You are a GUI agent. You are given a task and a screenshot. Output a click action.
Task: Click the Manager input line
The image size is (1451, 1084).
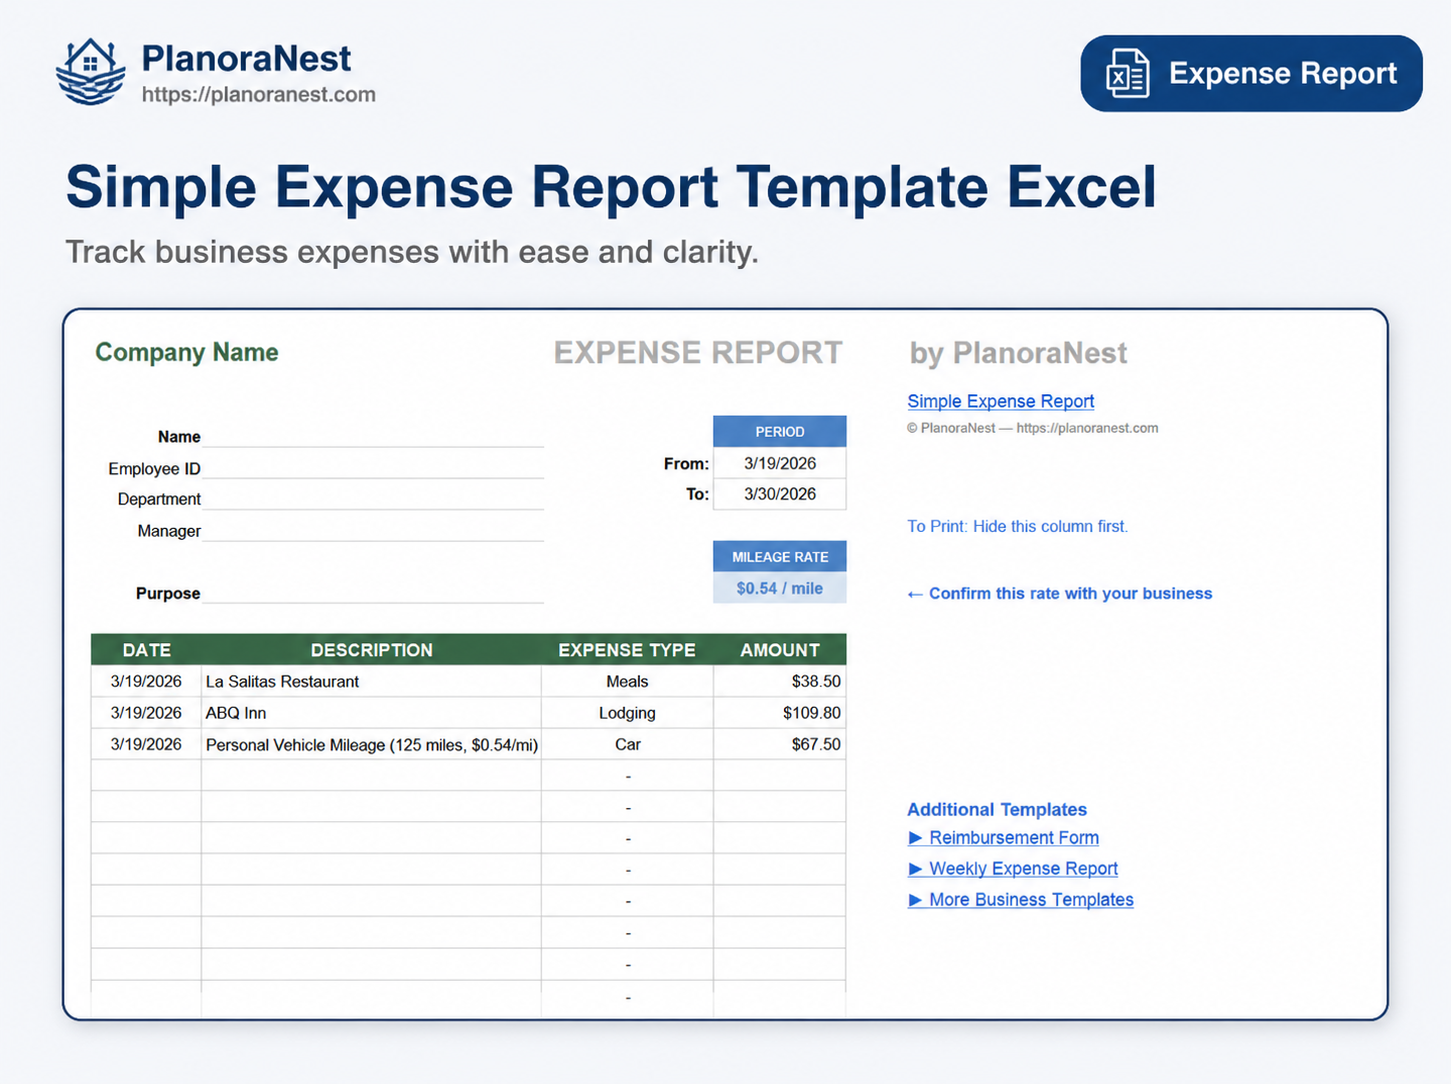point(373,530)
